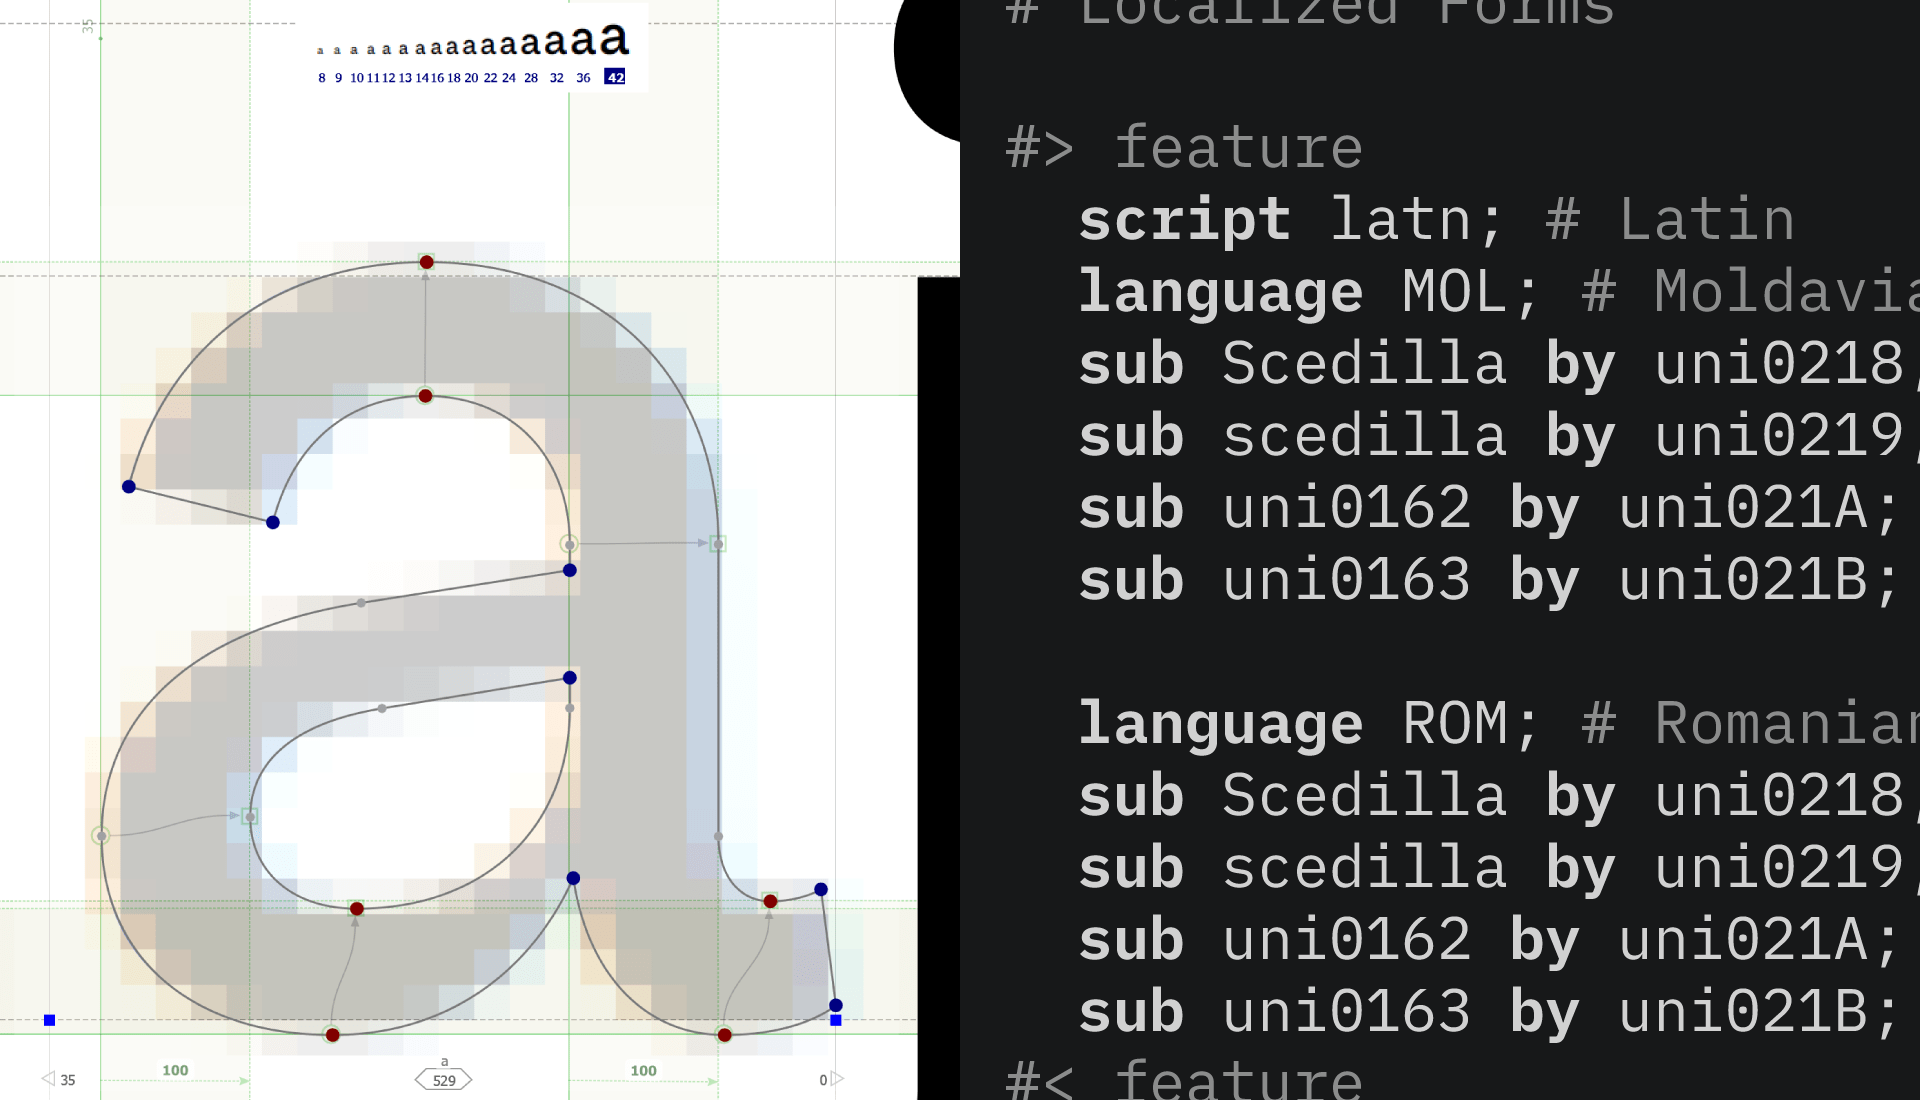Select blue node where bowl bottom meets the stem
Viewport: 1920px width, 1100px height.
click(x=573, y=878)
